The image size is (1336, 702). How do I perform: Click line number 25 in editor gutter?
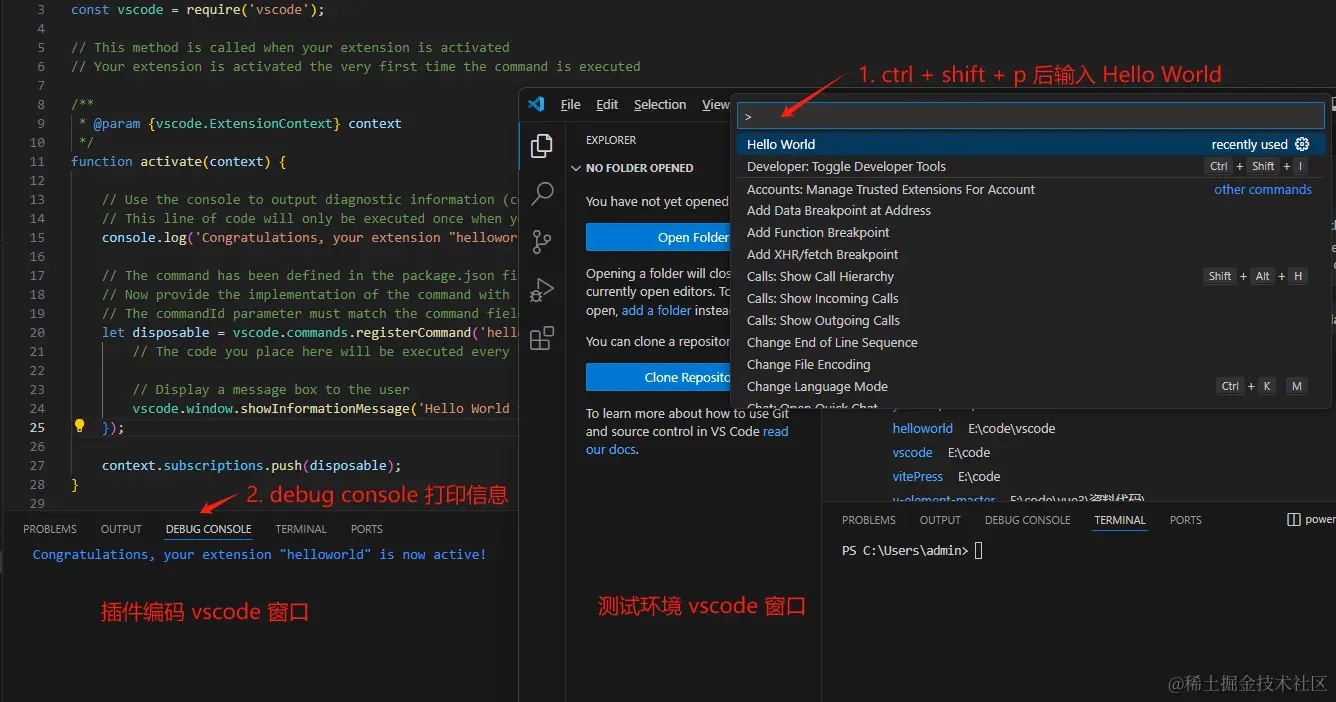click(37, 427)
